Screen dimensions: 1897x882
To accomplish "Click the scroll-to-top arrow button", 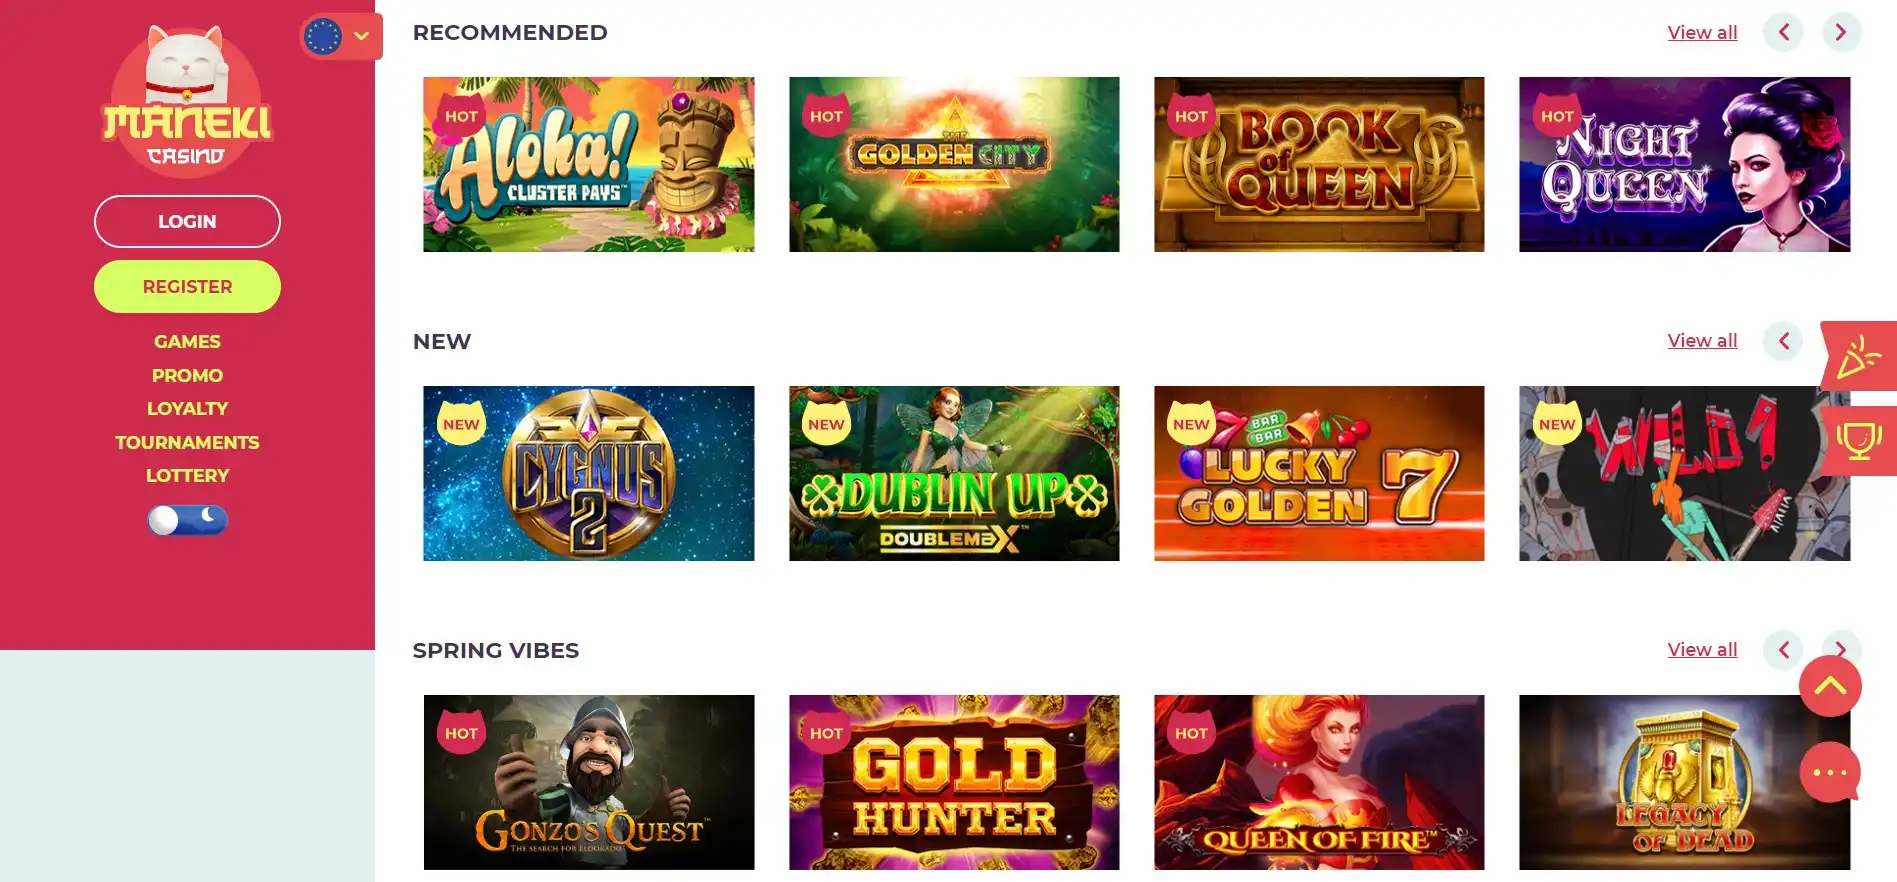I will tap(1830, 686).
